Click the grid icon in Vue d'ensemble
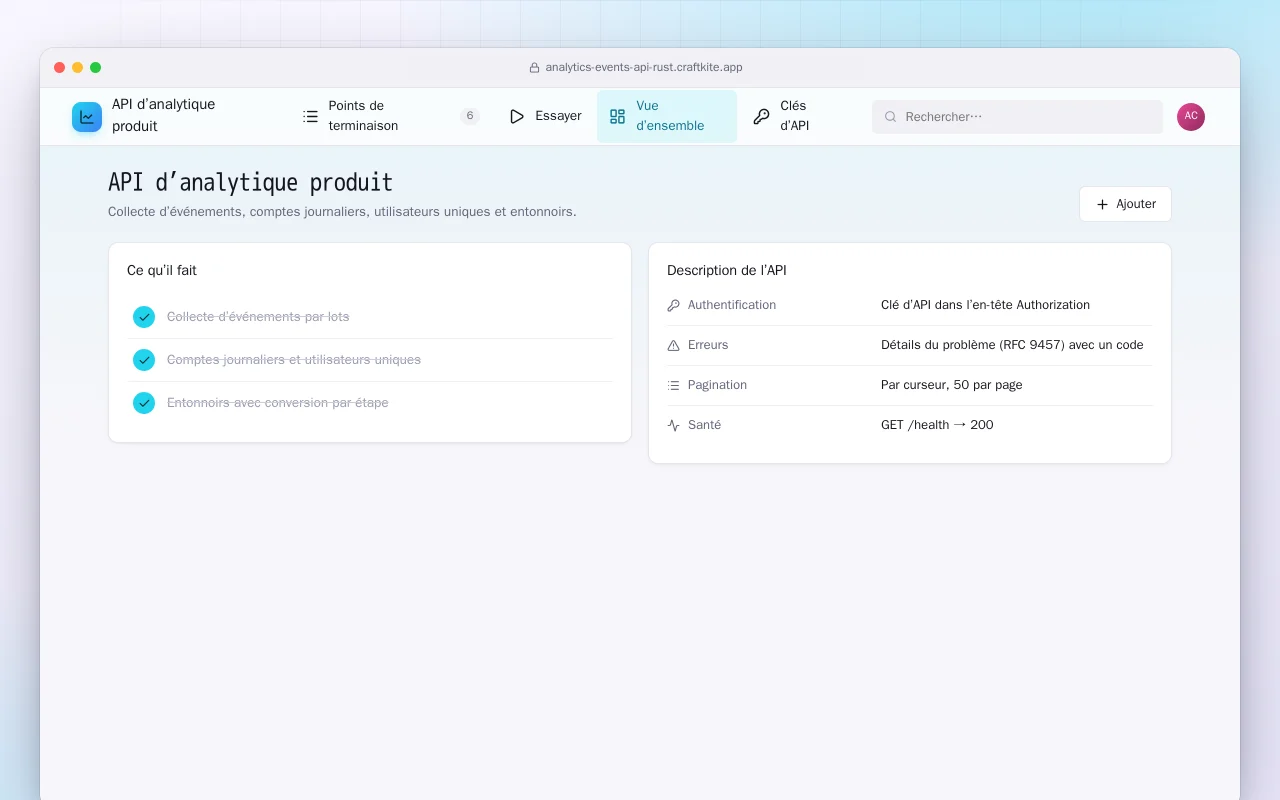1280x800 pixels. point(618,117)
